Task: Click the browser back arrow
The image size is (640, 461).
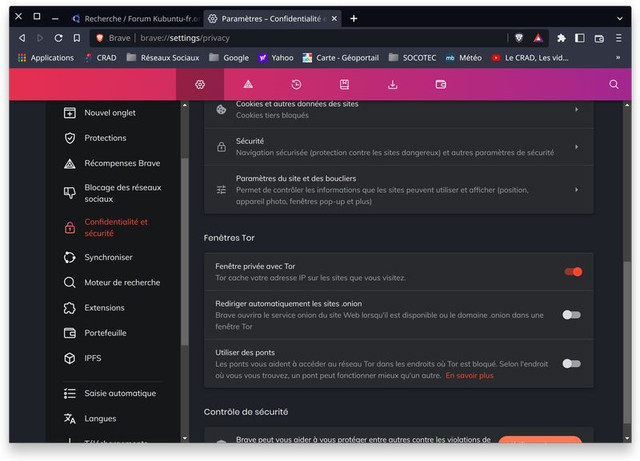Action: coord(22,38)
